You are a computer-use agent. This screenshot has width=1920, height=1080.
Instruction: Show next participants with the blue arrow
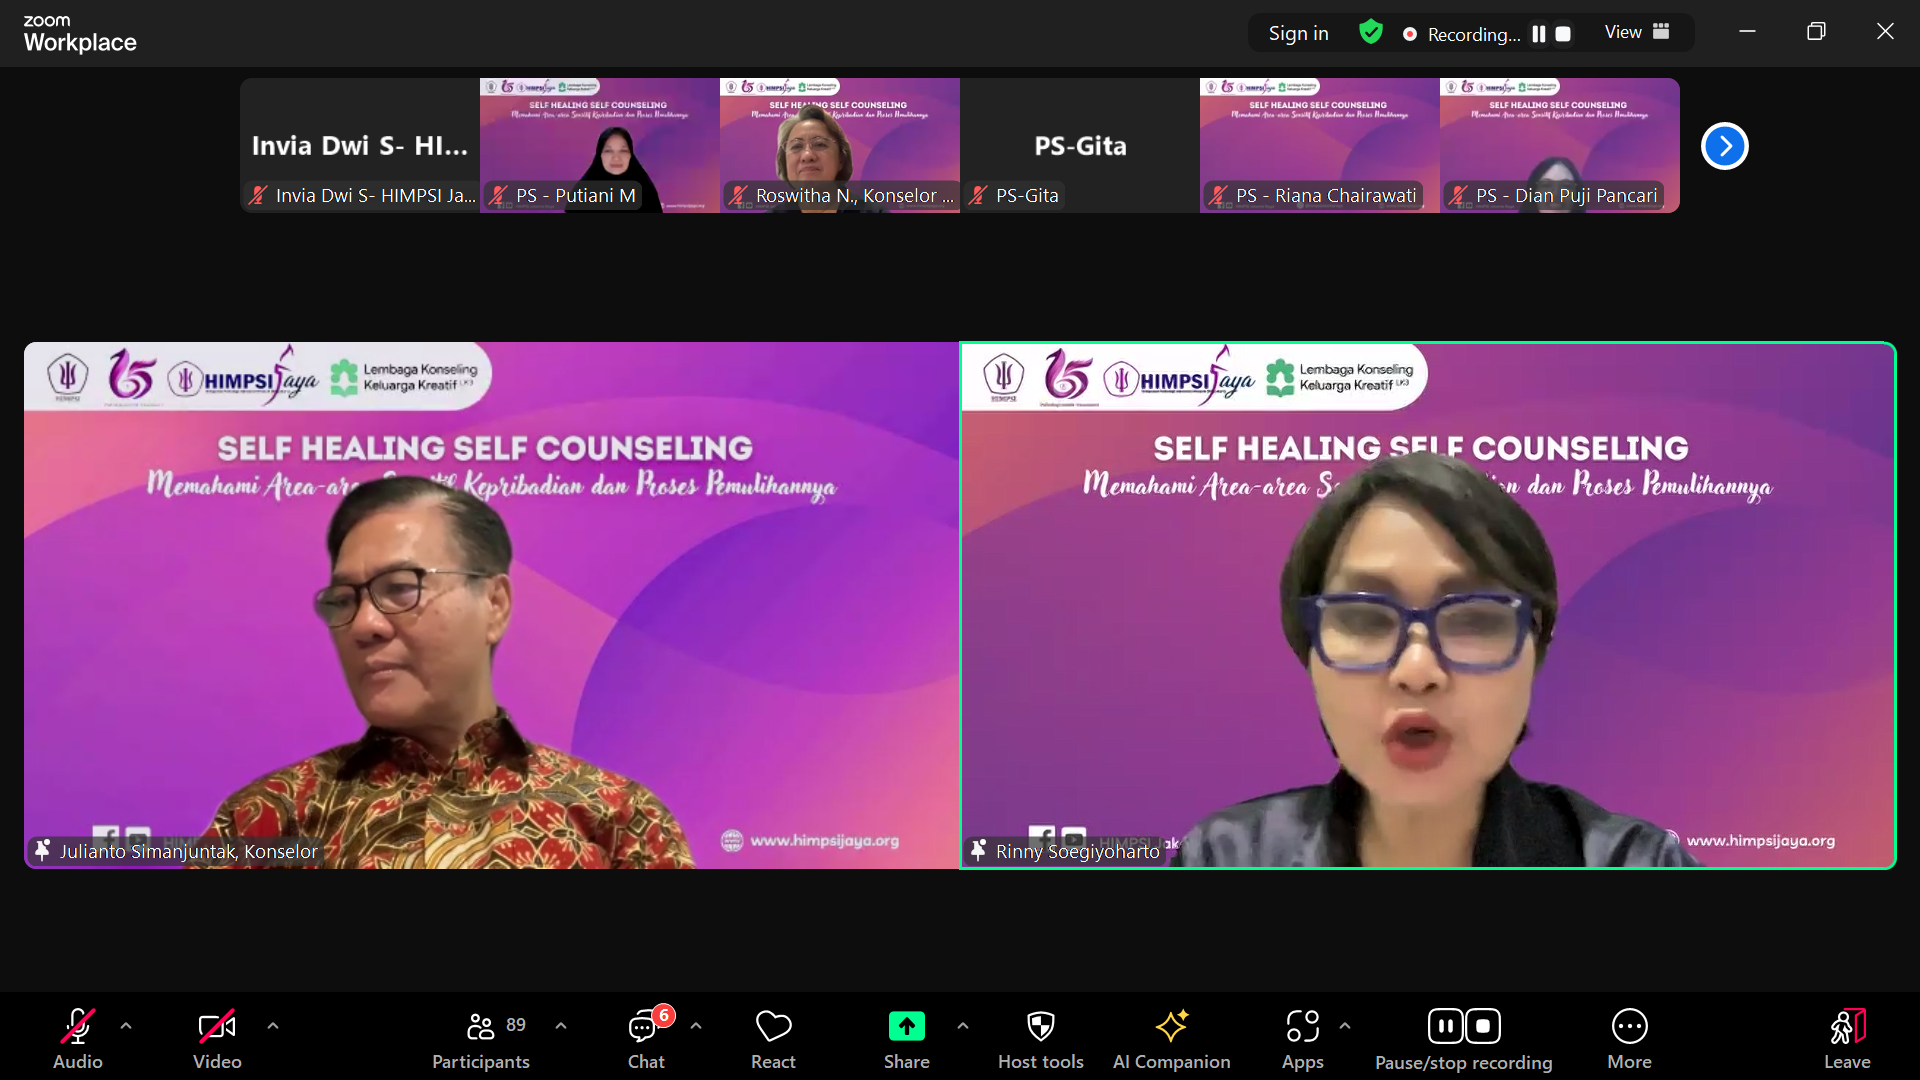click(1724, 146)
